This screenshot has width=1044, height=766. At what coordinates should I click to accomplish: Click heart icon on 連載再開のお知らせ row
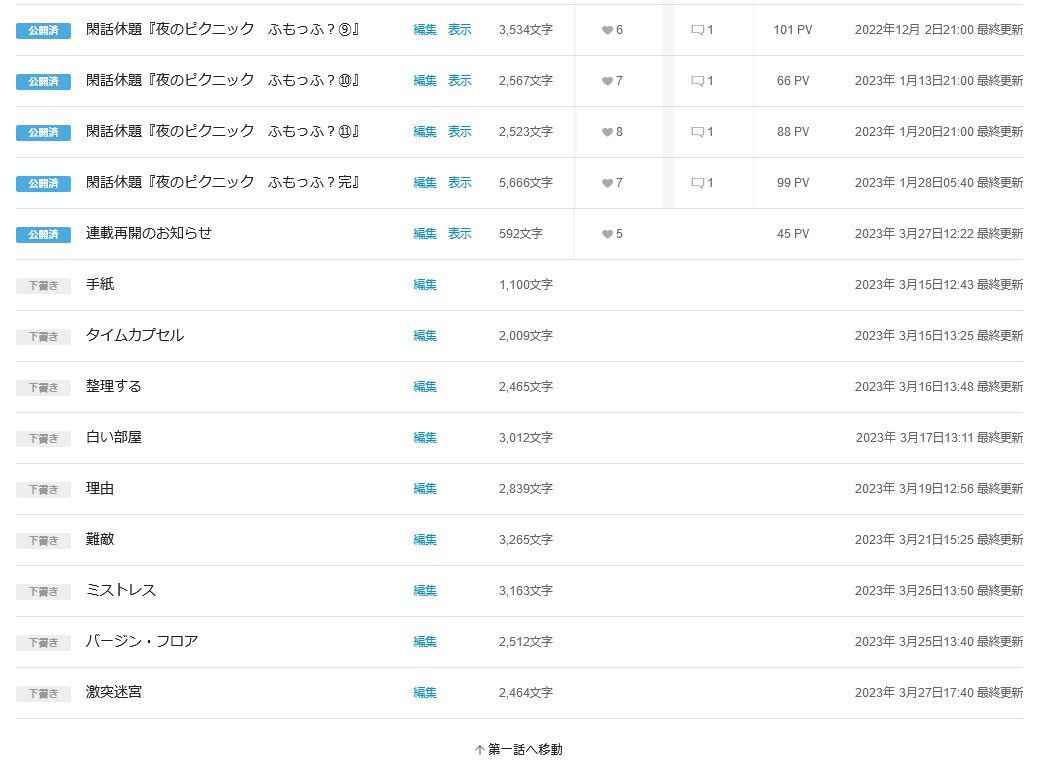pos(607,234)
